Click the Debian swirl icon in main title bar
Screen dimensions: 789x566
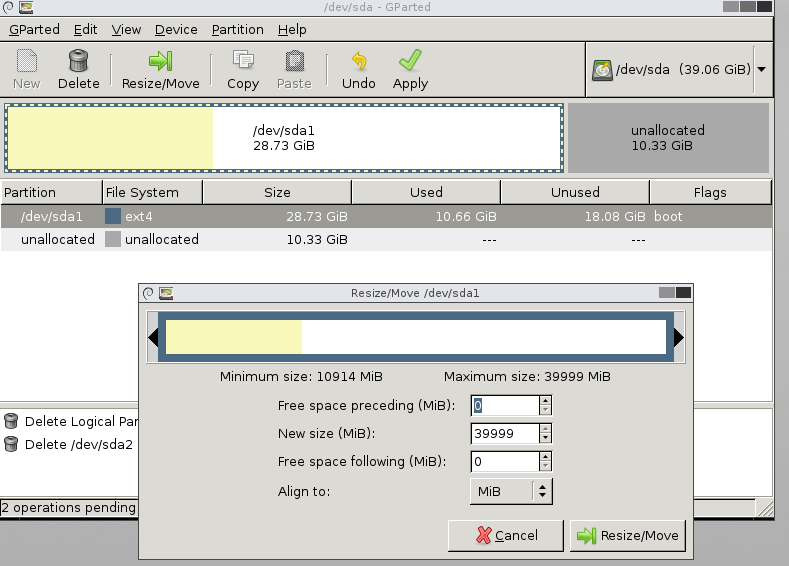click(8, 7)
